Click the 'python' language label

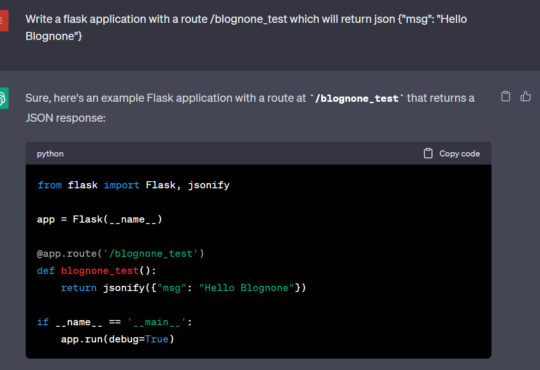[x=50, y=154]
